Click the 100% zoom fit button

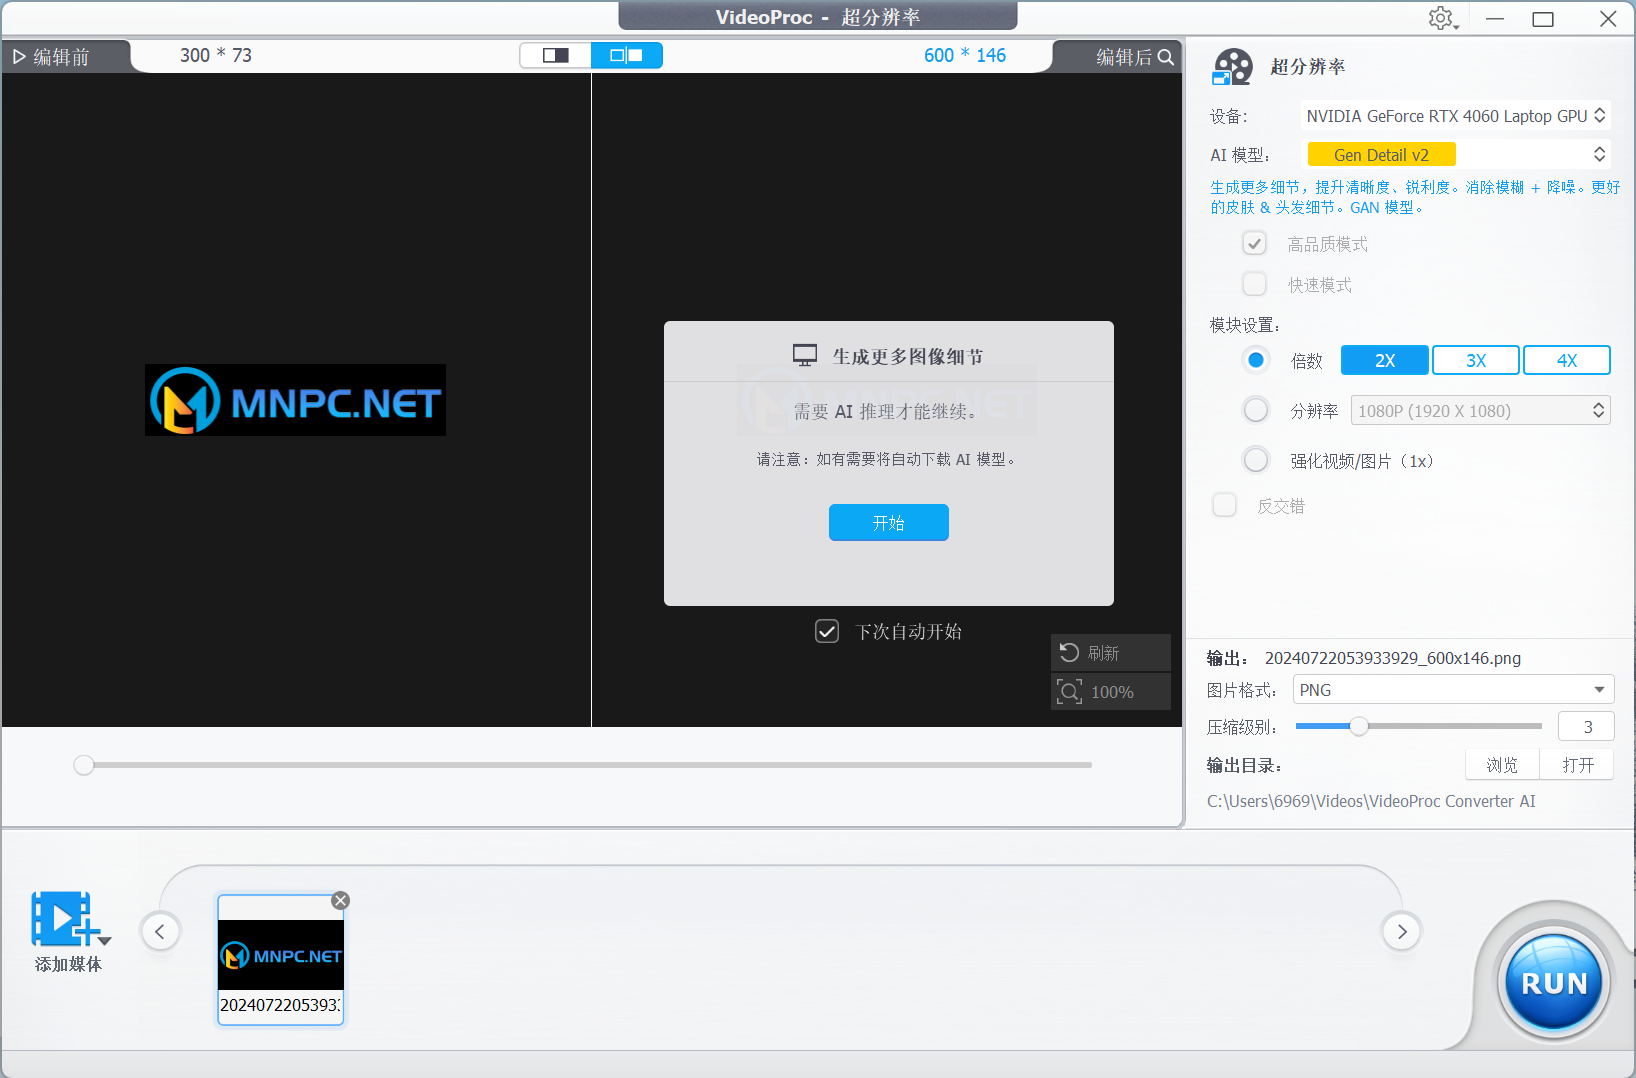tap(1110, 692)
